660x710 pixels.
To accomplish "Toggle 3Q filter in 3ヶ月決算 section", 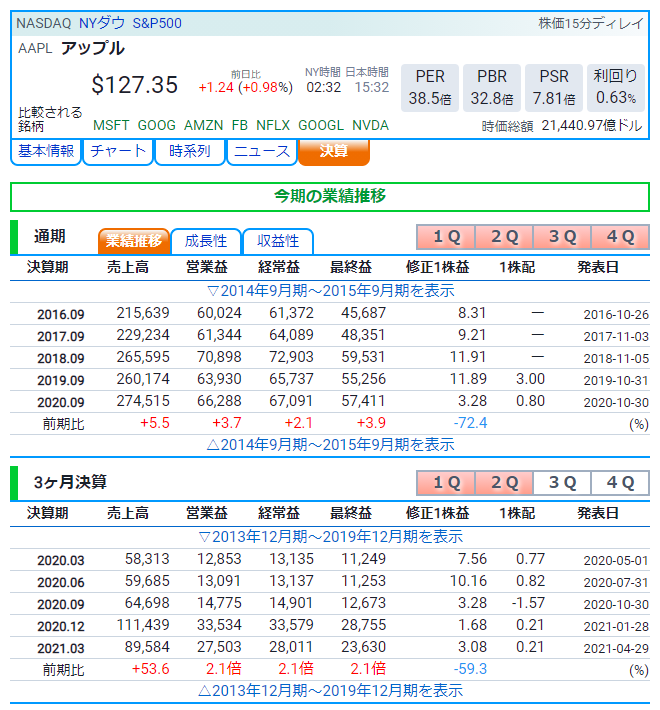I will (562, 483).
